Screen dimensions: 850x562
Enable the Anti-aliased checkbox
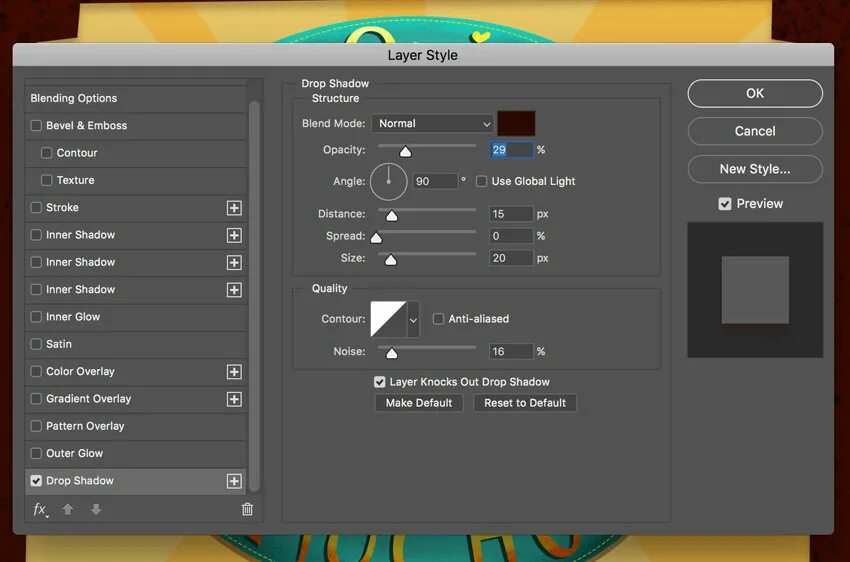438,319
